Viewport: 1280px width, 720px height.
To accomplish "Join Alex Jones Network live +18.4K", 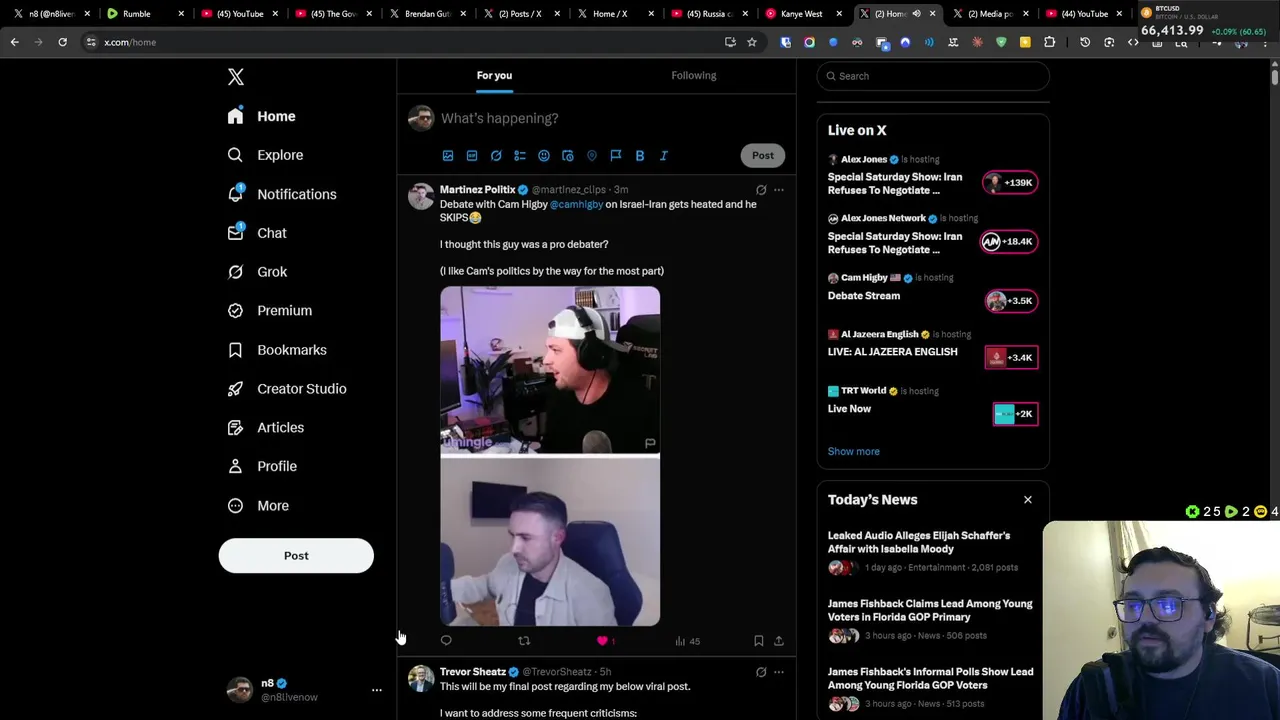I will coord(1008,242).
